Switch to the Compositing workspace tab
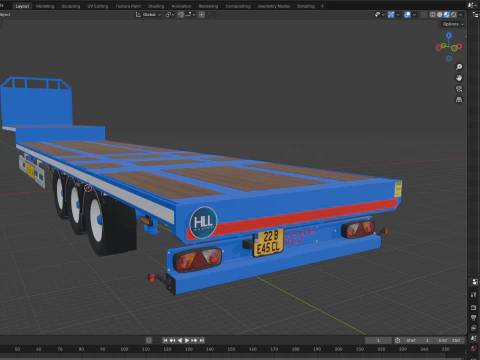The width and height of the screenshot is (480, 360). point(238,6)
